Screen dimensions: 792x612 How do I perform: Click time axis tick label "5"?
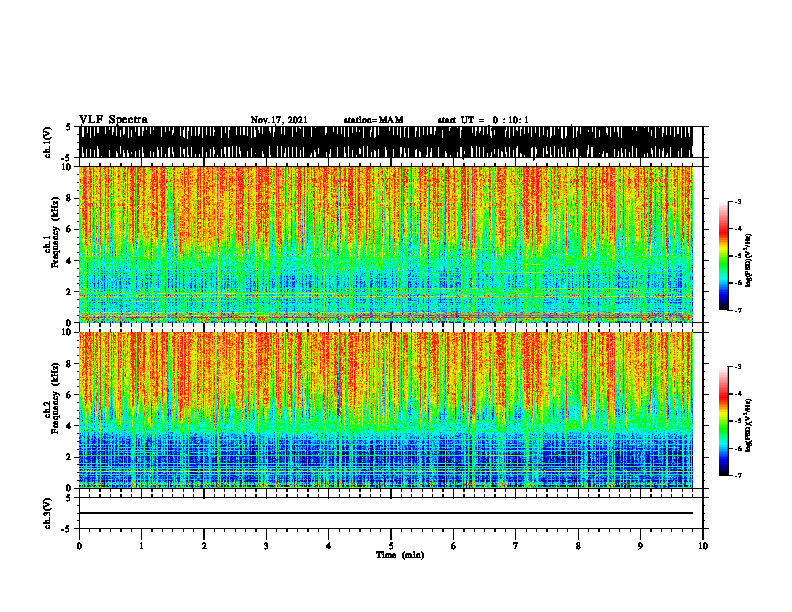click(x=391, y=546)
